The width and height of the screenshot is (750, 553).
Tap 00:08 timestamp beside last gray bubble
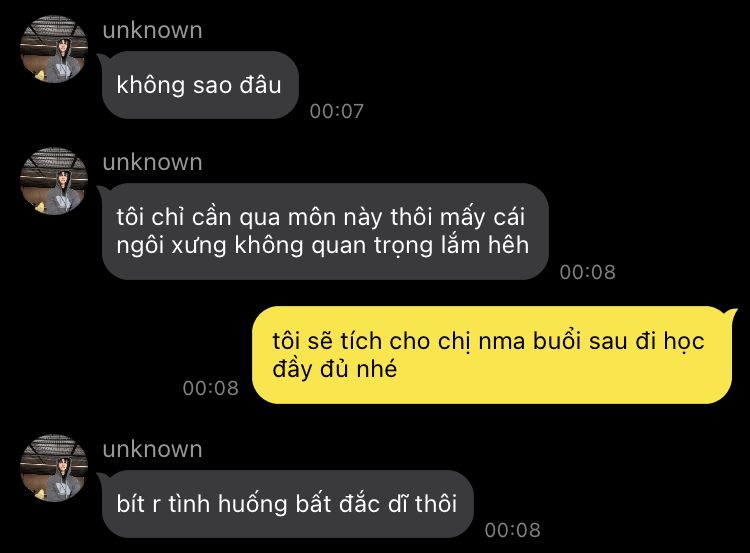(512, 530)
